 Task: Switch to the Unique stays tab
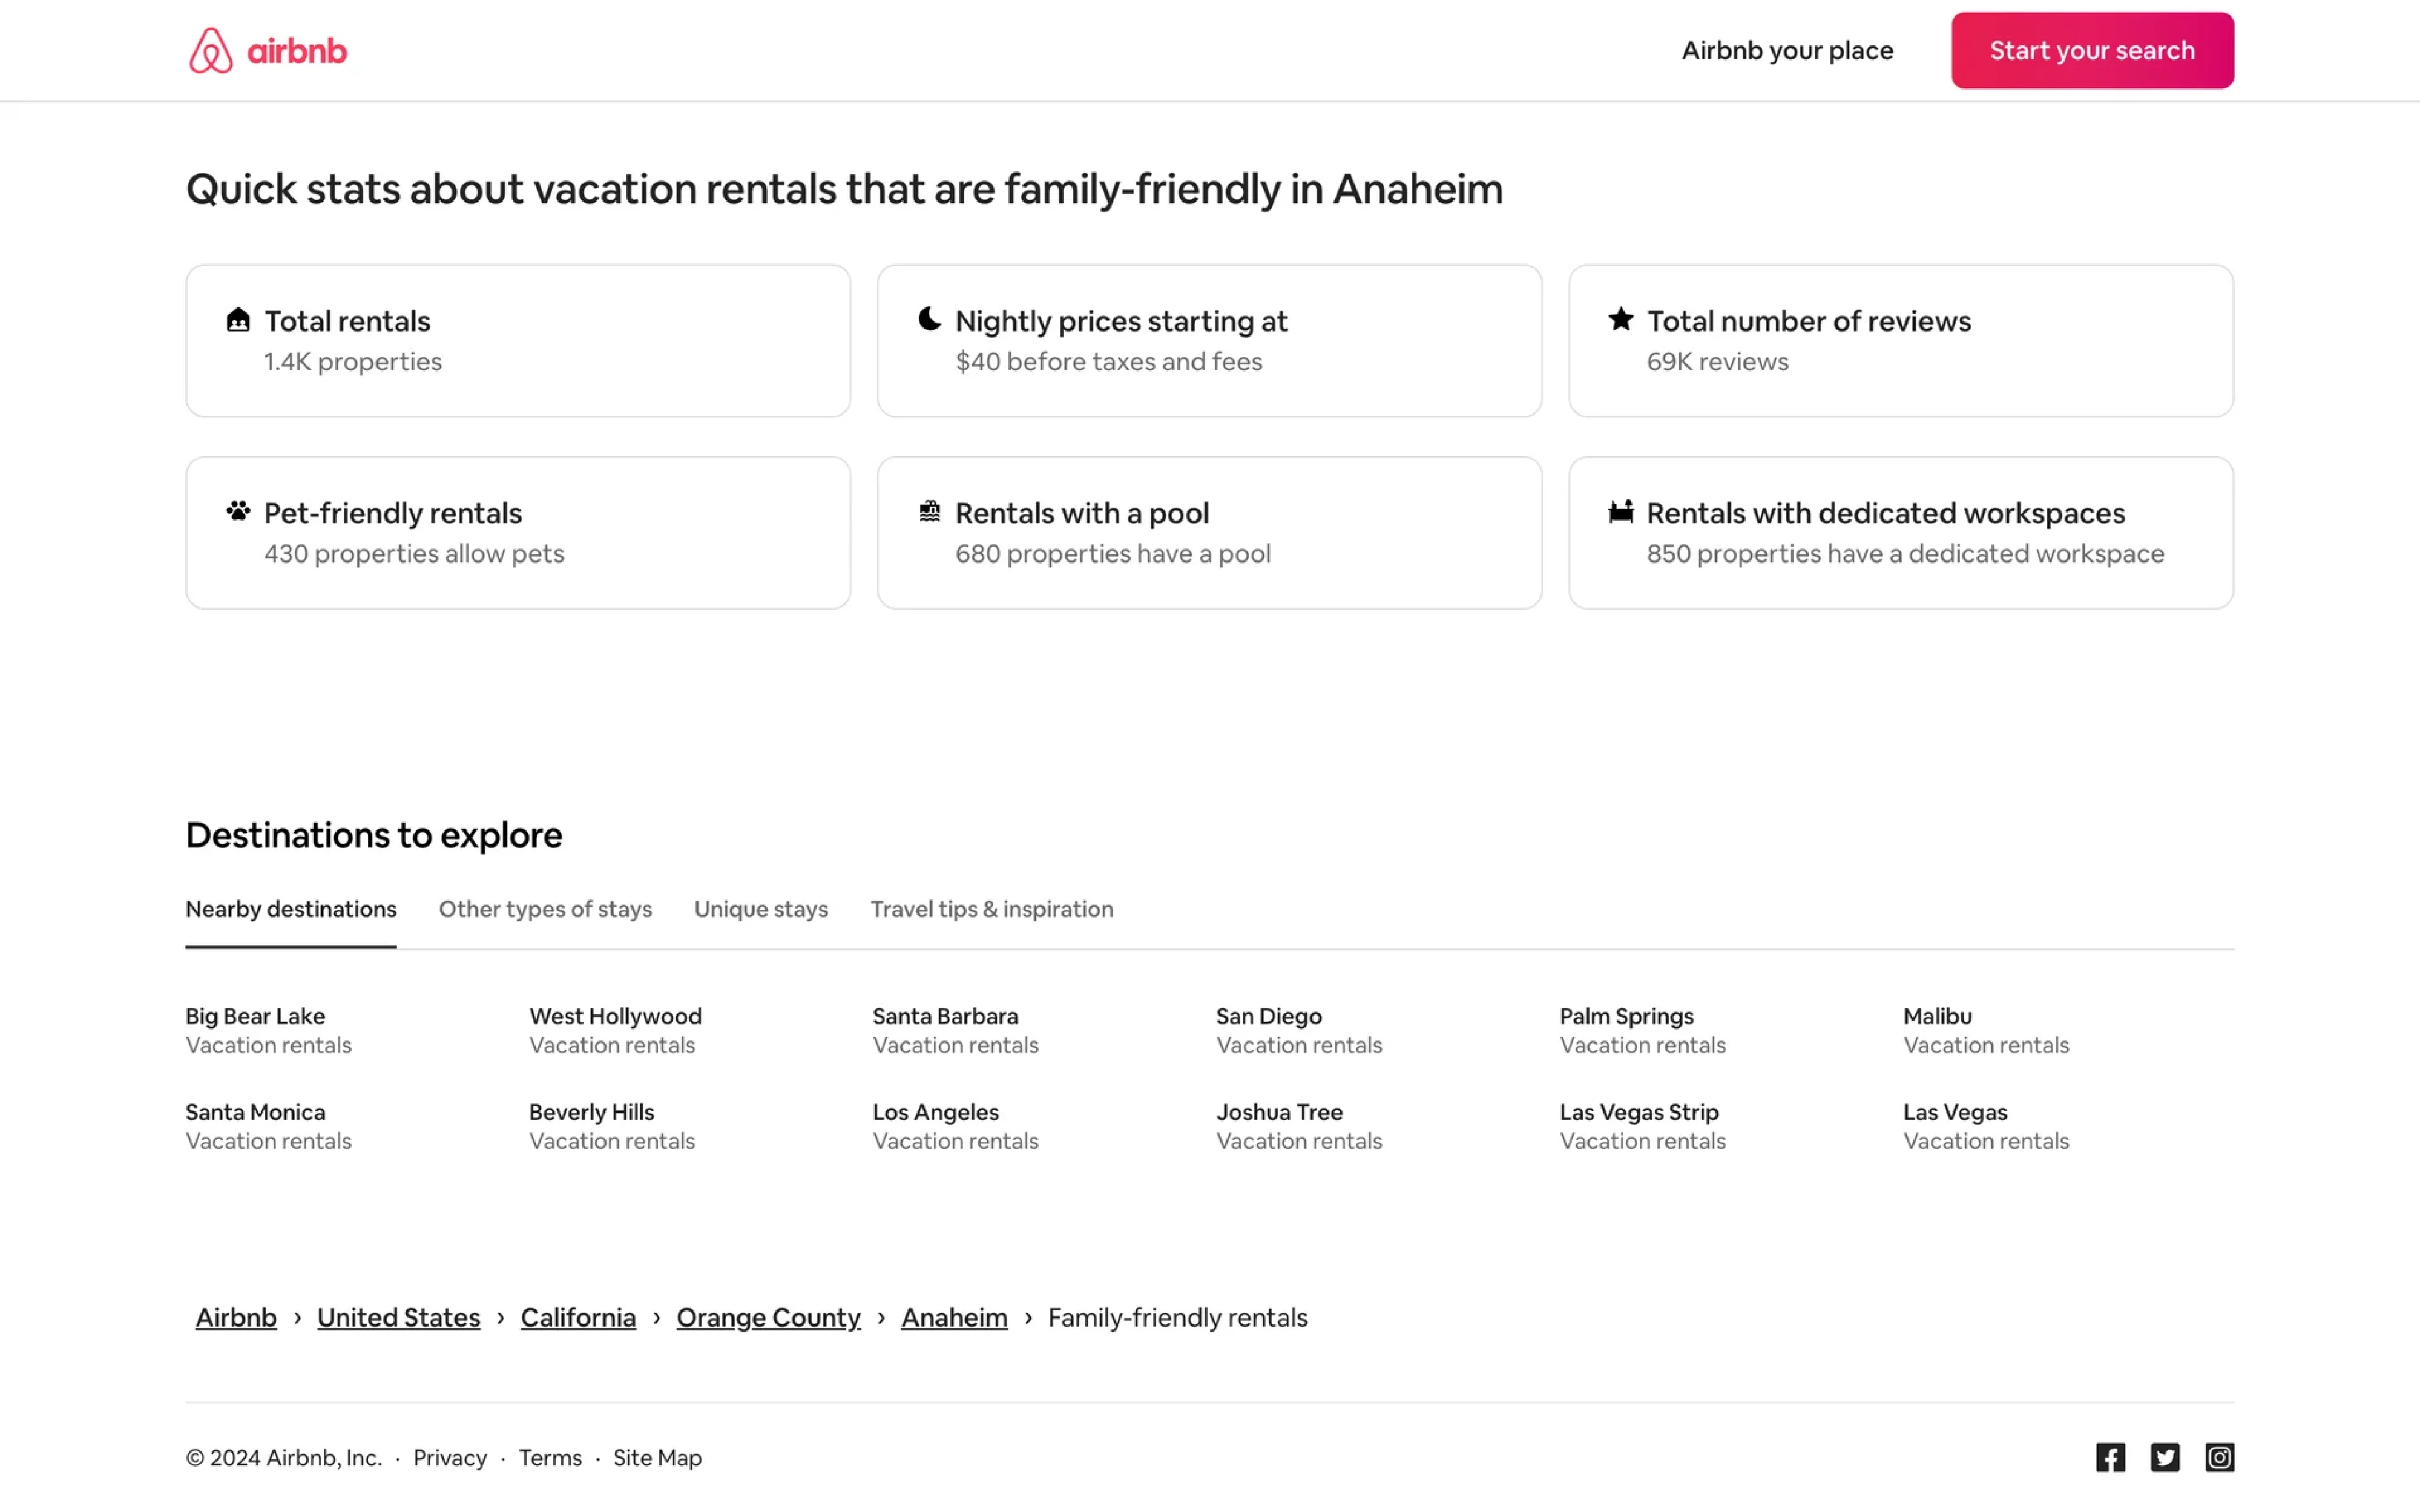click(x=760, y=909)
